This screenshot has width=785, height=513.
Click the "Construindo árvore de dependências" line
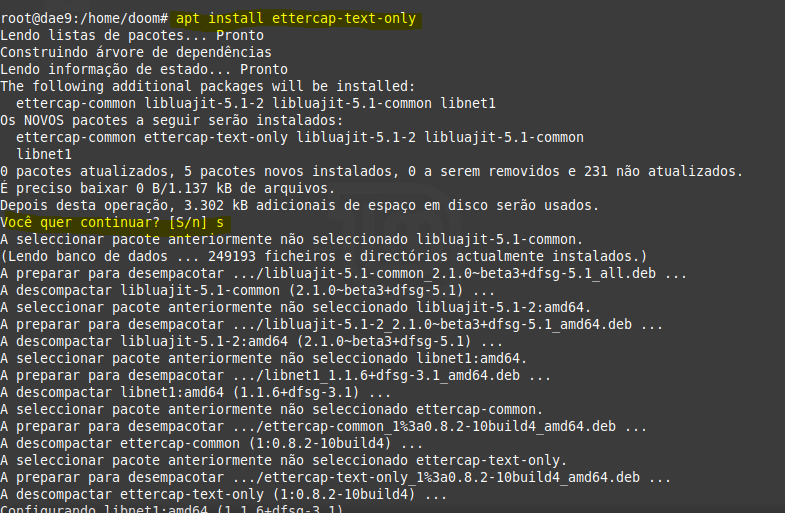coord(135,52)
